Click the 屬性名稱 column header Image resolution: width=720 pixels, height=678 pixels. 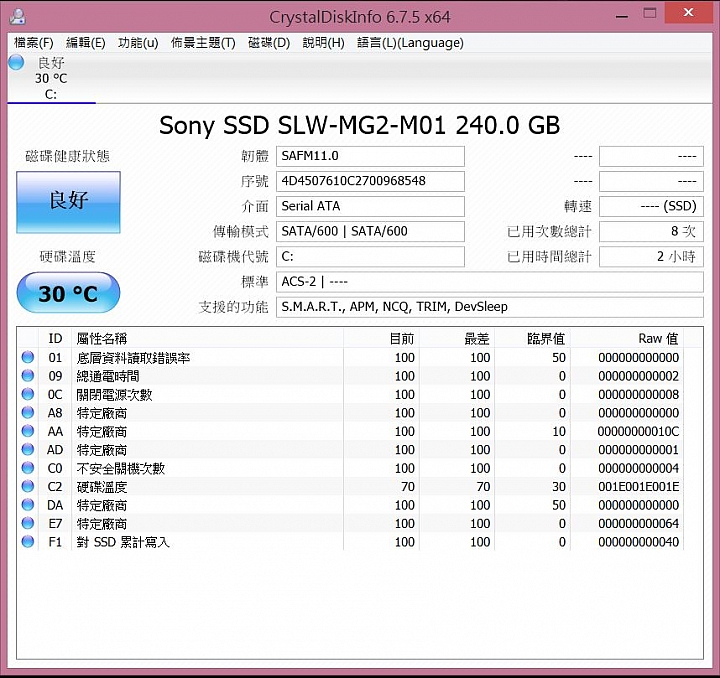[208, 338]
